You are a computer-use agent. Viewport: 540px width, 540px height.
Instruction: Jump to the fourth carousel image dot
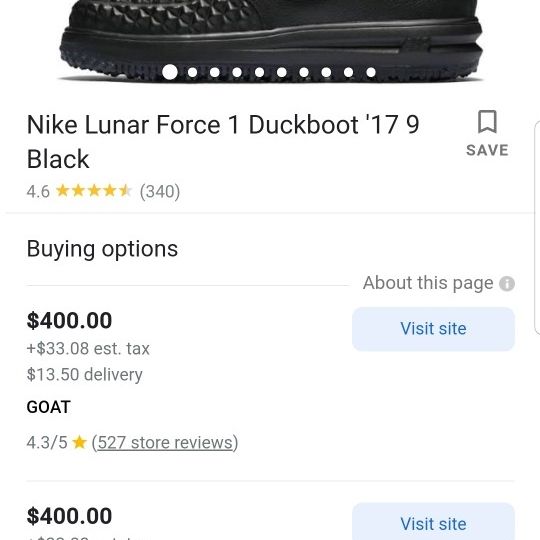point(237,72)
